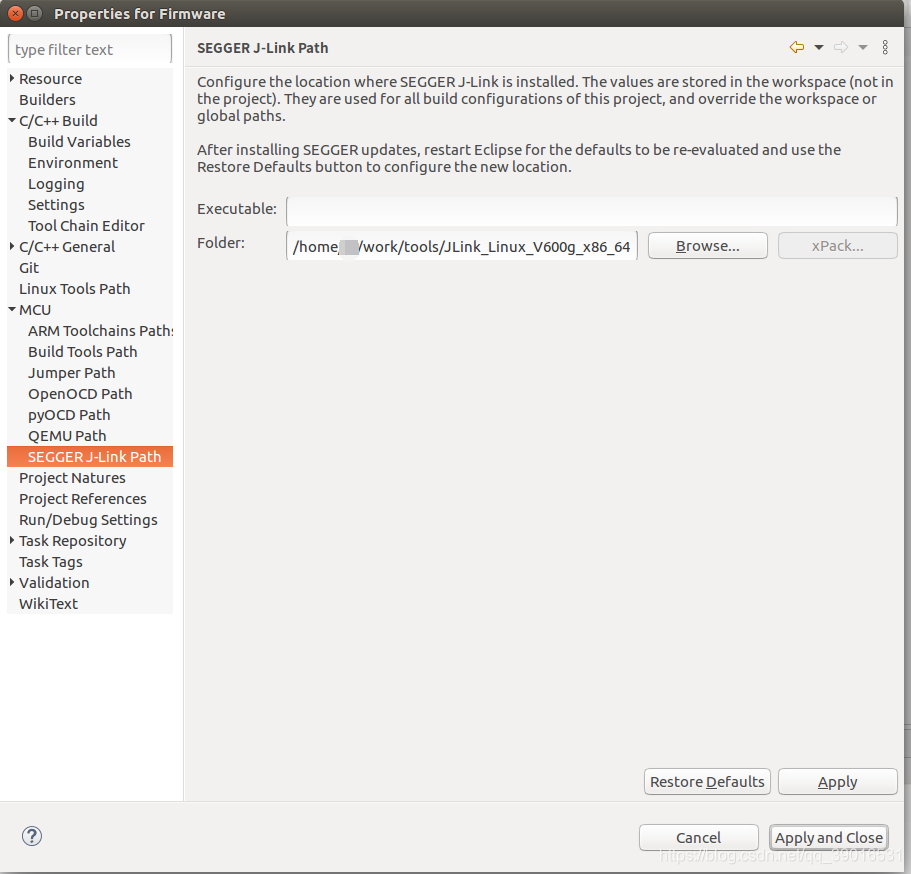Image resolution: width=911 pixels, height=874 pixels.
Task: Open the Logging settings page
Action: coord(56,184)
